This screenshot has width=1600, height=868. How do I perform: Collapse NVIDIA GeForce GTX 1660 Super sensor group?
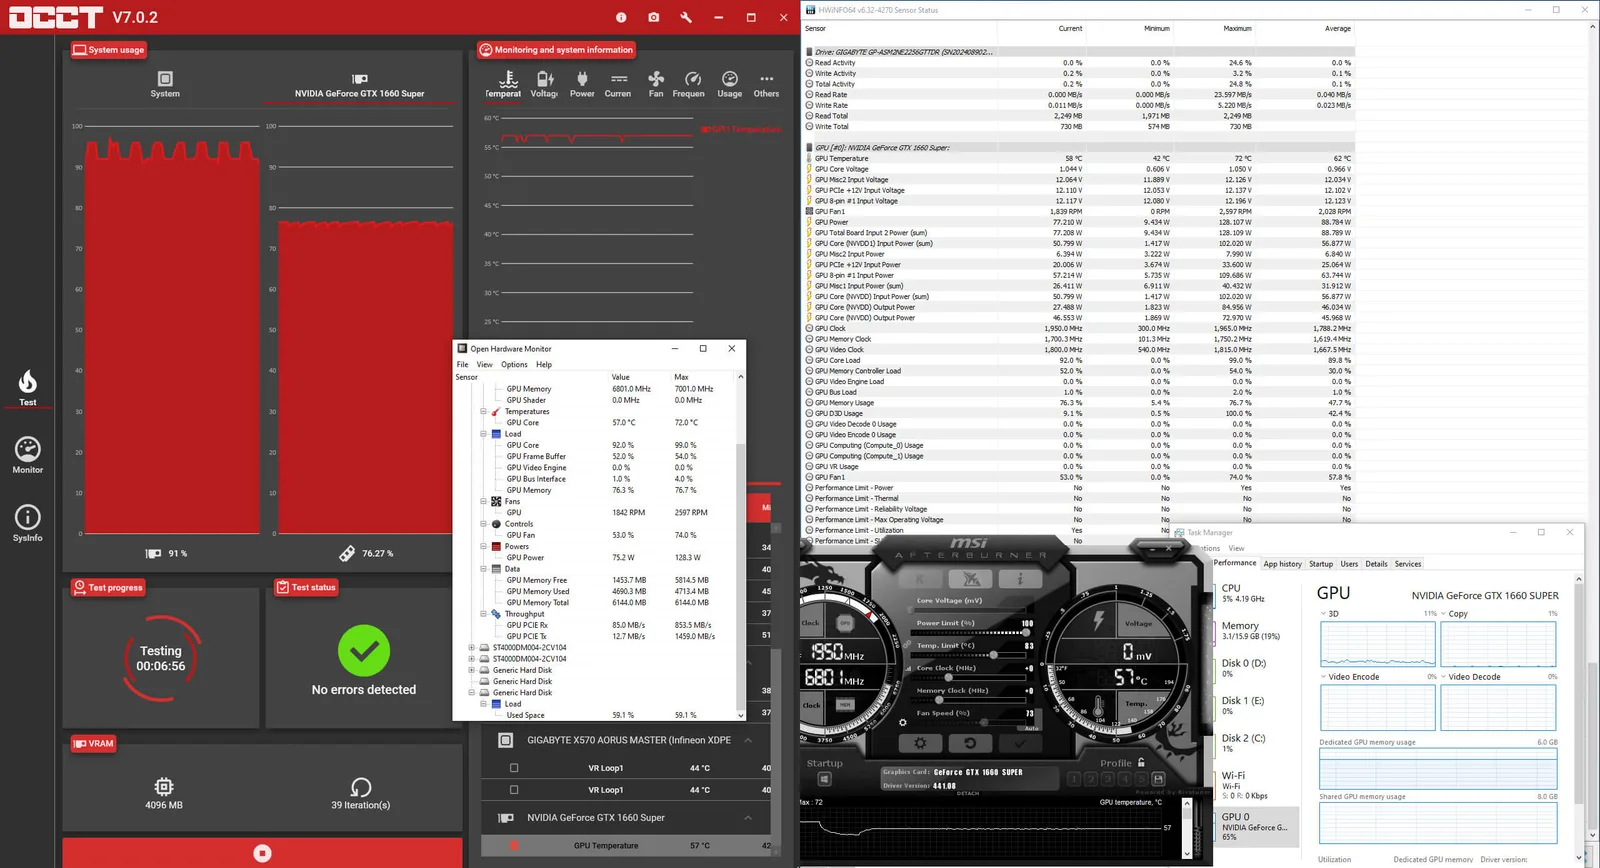pyautogui.click(x=748, y=818)
